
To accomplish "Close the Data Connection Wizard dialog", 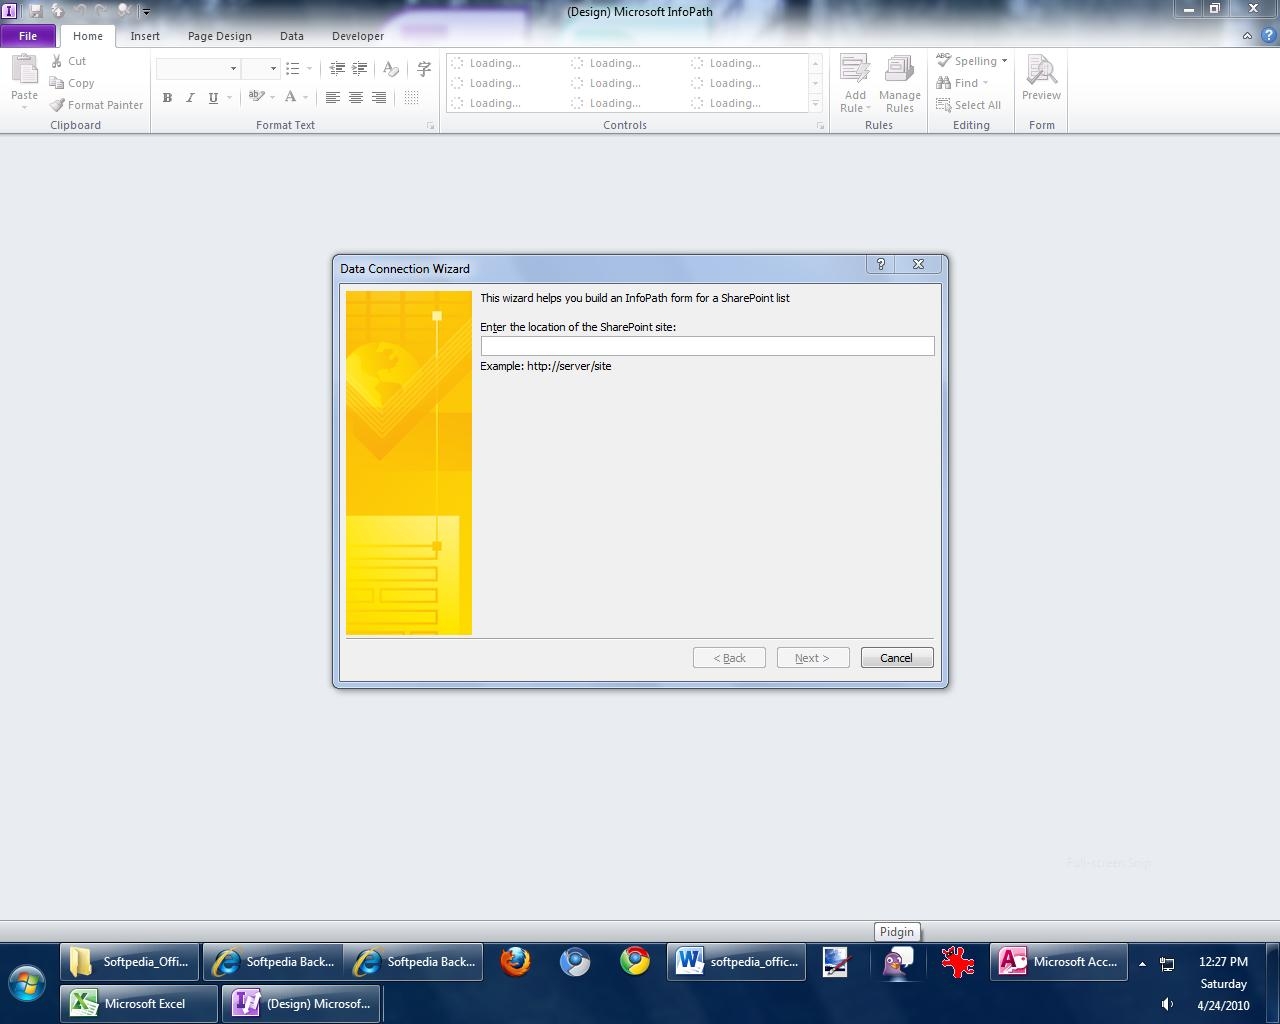I will [x=918, y=264].
